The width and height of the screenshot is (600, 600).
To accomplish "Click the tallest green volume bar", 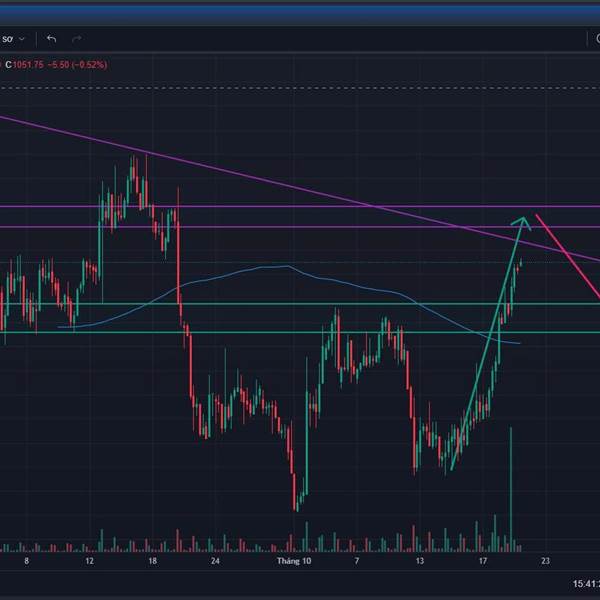I will pos(511,489).
